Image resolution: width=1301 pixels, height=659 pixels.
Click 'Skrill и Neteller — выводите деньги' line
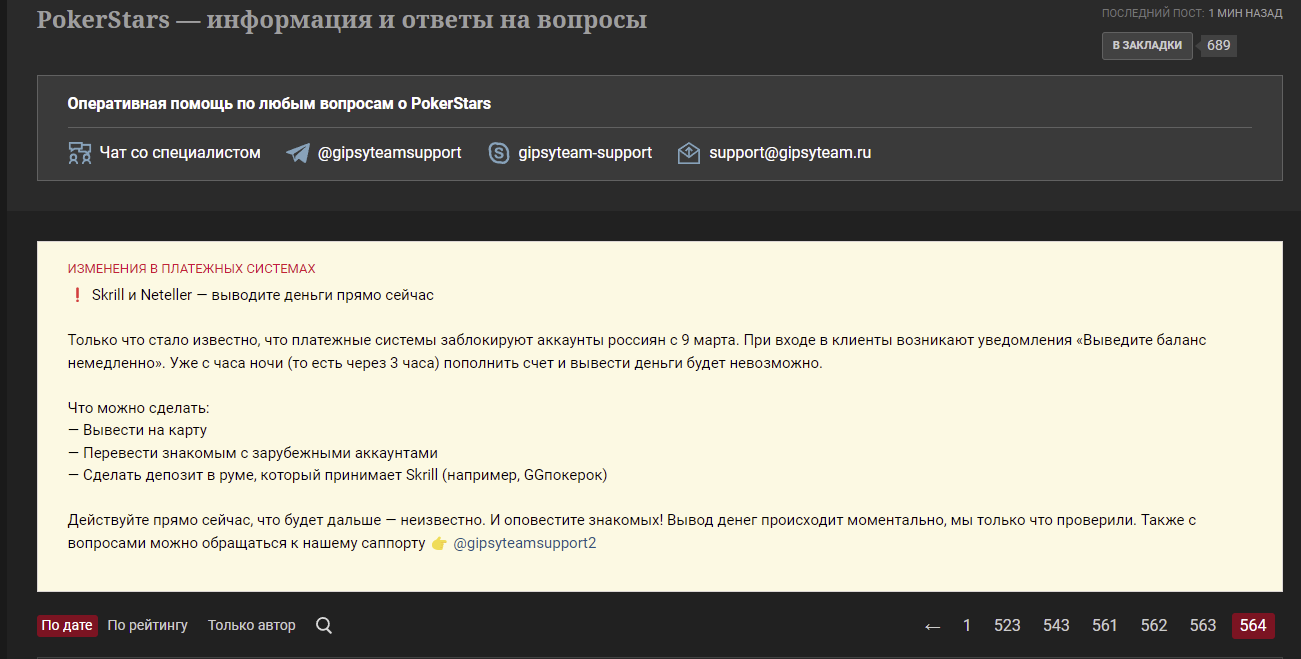[x=262, y=296]
